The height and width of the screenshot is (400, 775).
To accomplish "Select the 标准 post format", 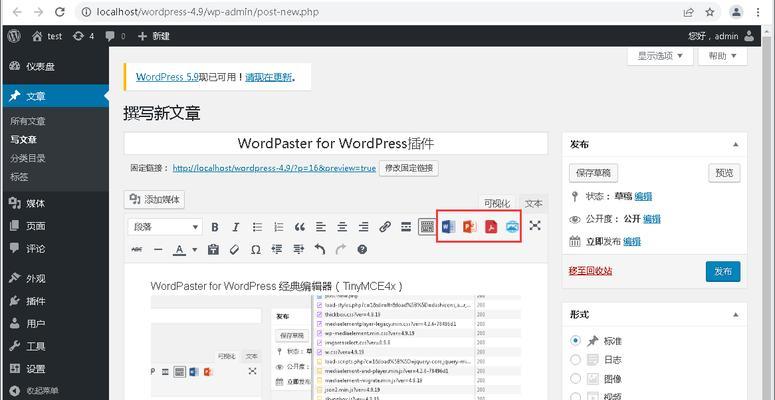I will click(575, 341).
